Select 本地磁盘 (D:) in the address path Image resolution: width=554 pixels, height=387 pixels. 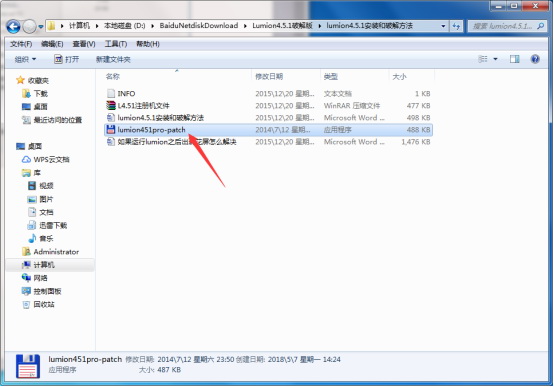[x=124, y=26]
